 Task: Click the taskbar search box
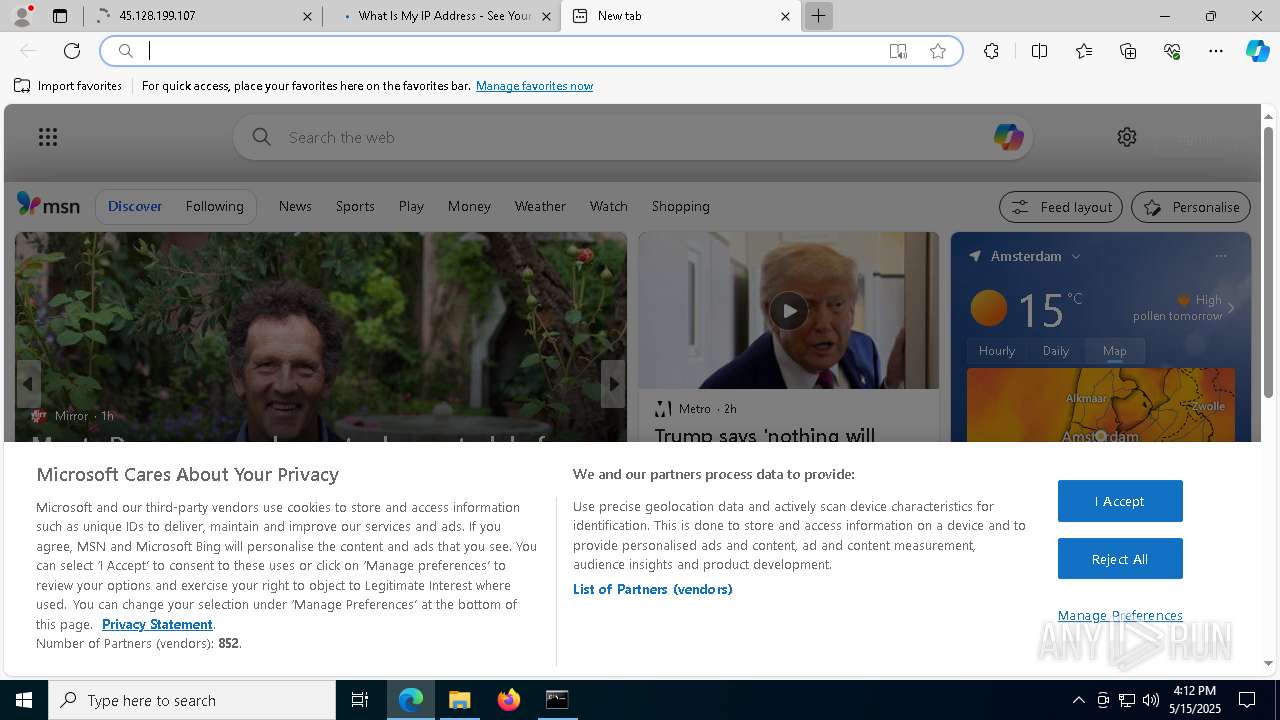point(192,700)
